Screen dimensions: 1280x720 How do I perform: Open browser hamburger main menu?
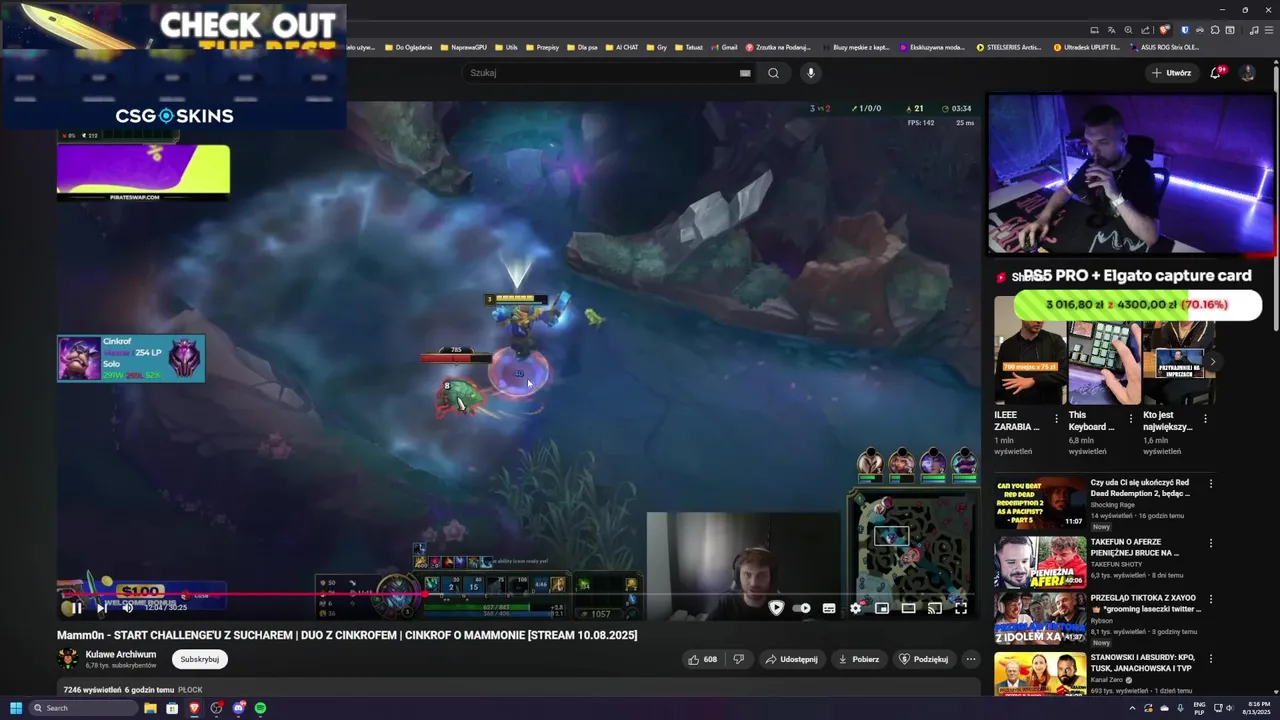click(x=1268, y=30)
